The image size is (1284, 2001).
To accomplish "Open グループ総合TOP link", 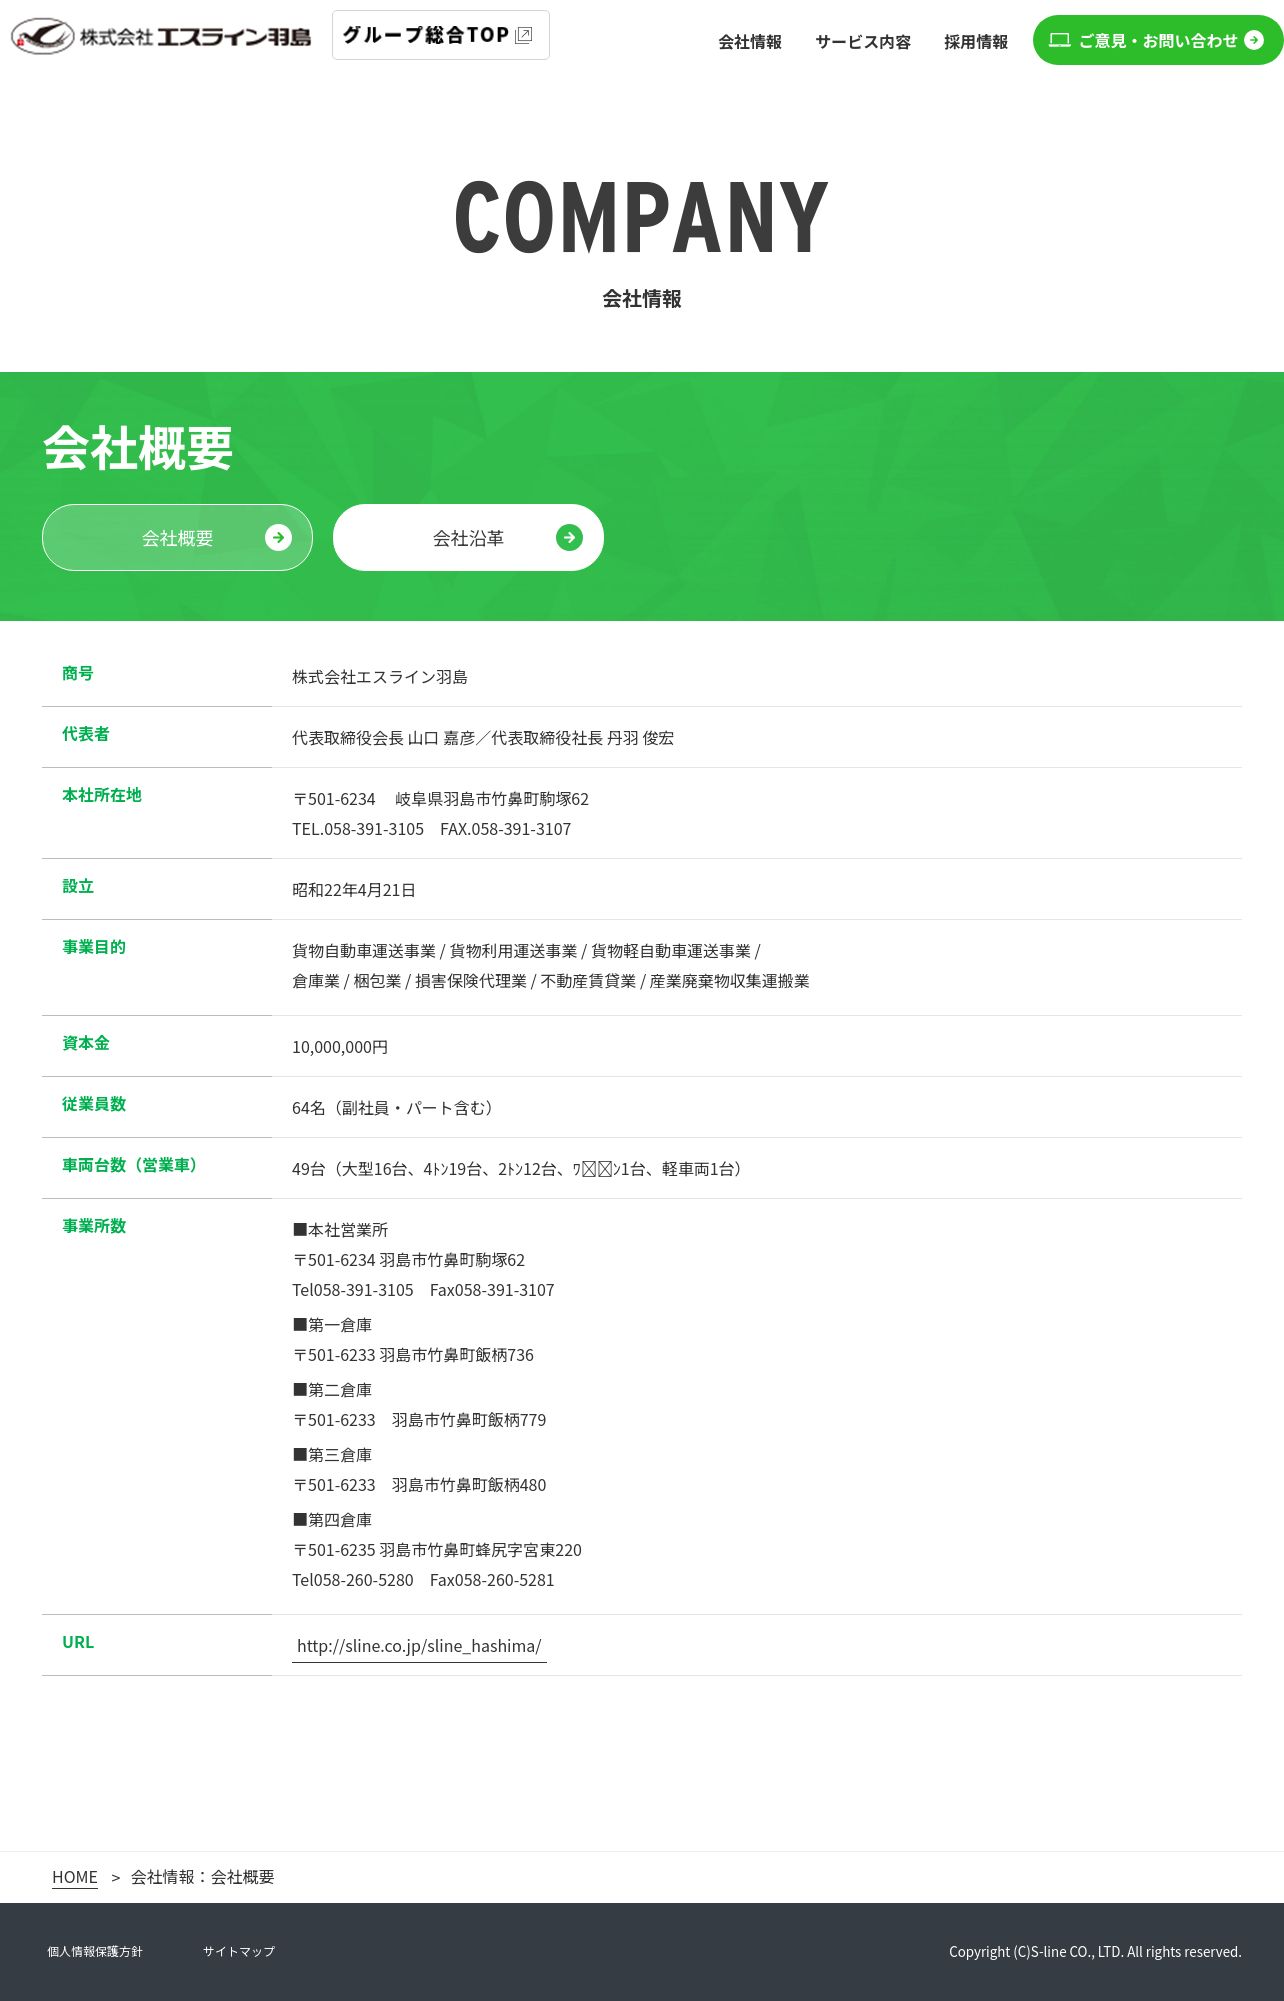I will point(441,35).
